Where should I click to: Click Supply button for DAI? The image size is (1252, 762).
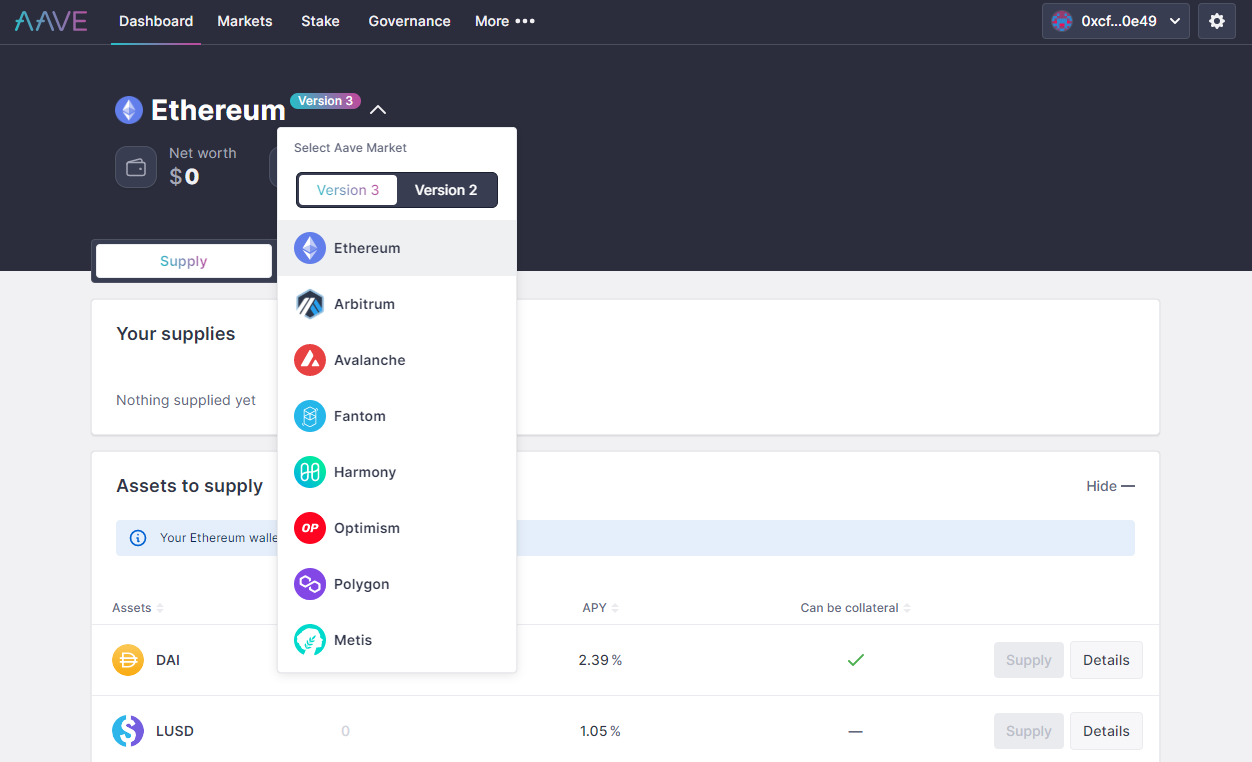(x=1029, y=660)
